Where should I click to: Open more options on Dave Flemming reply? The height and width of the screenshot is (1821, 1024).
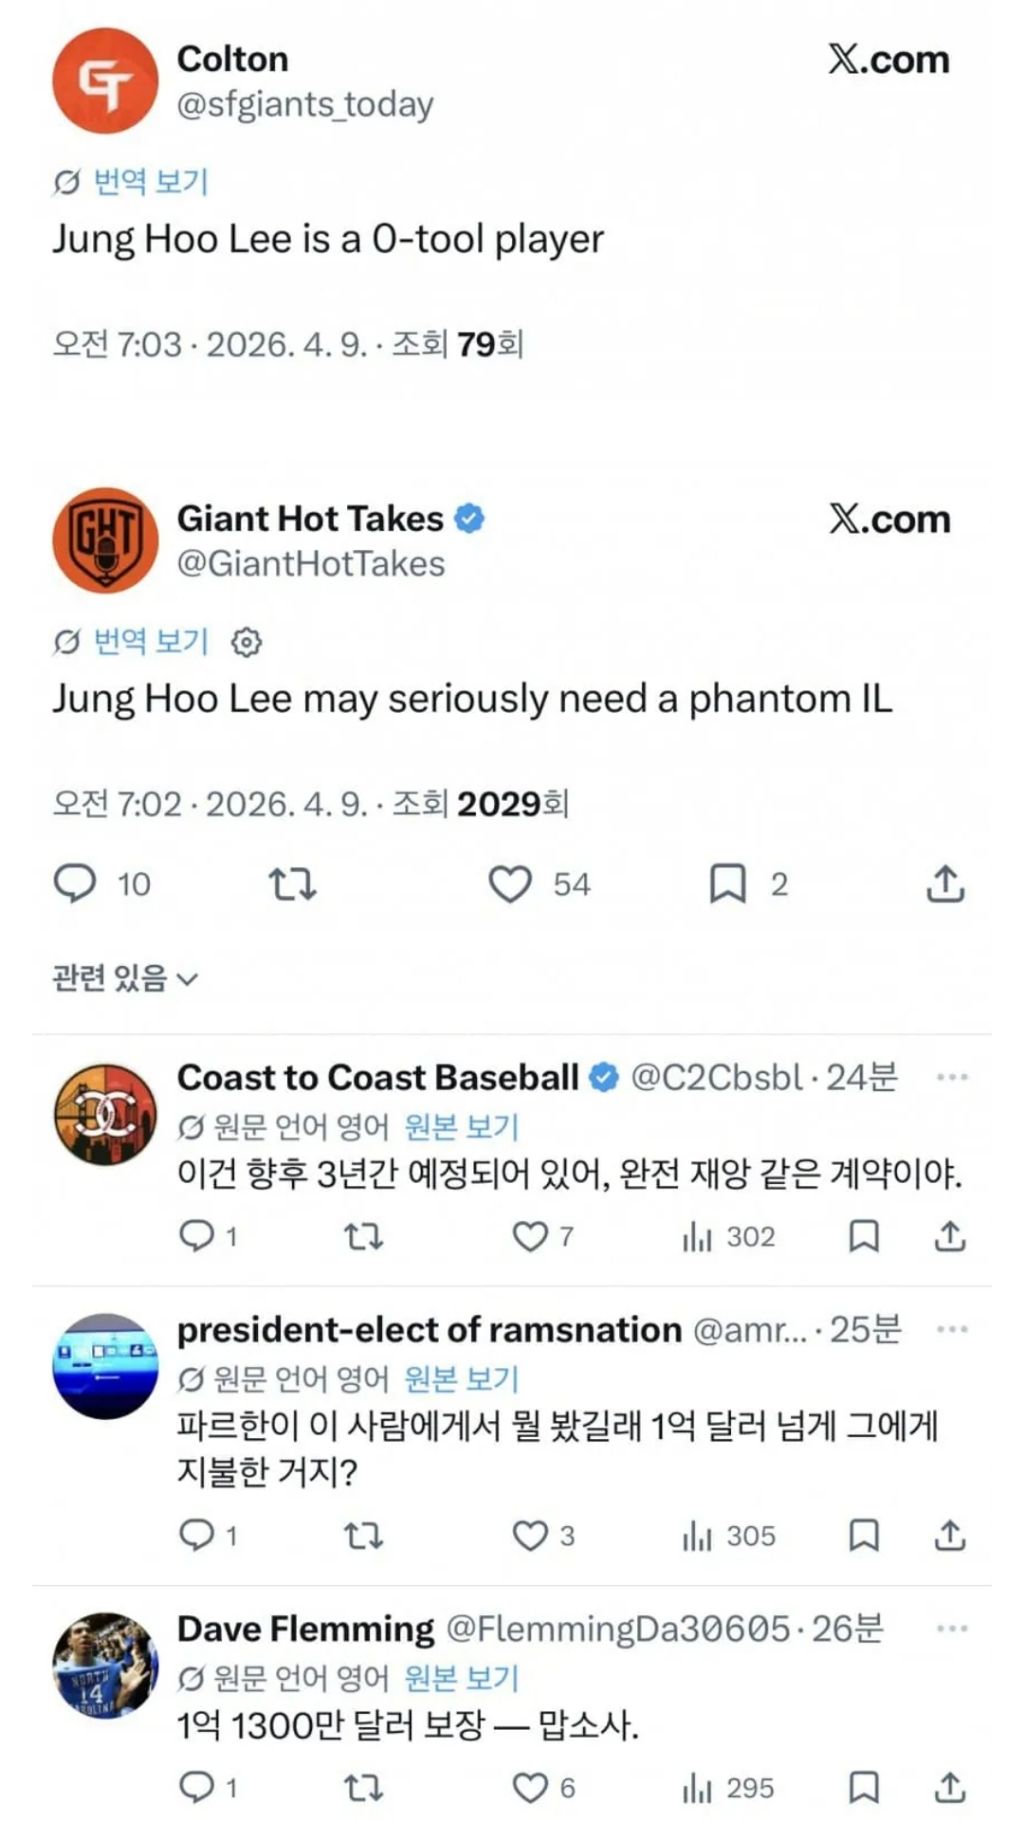pyautogui.click(x=952, y=1628)
